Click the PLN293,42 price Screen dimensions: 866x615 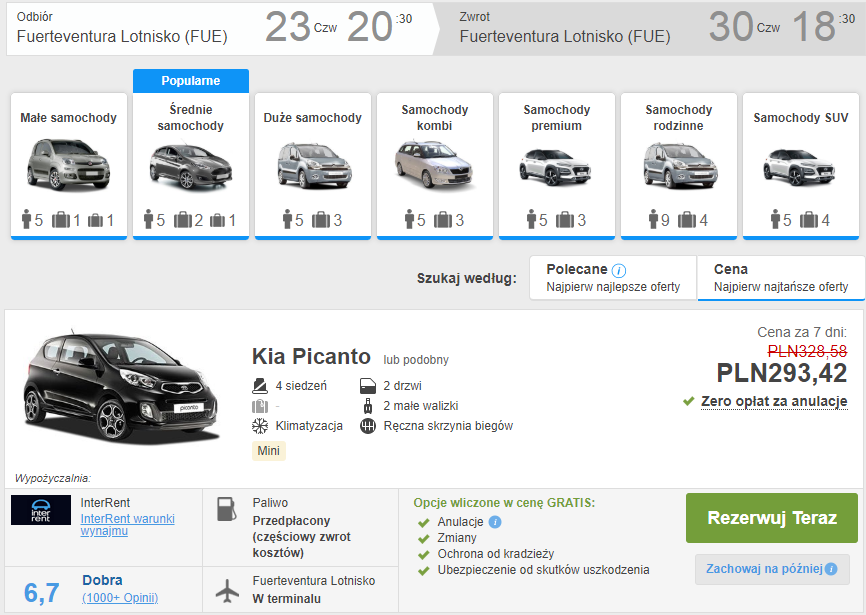781,373
